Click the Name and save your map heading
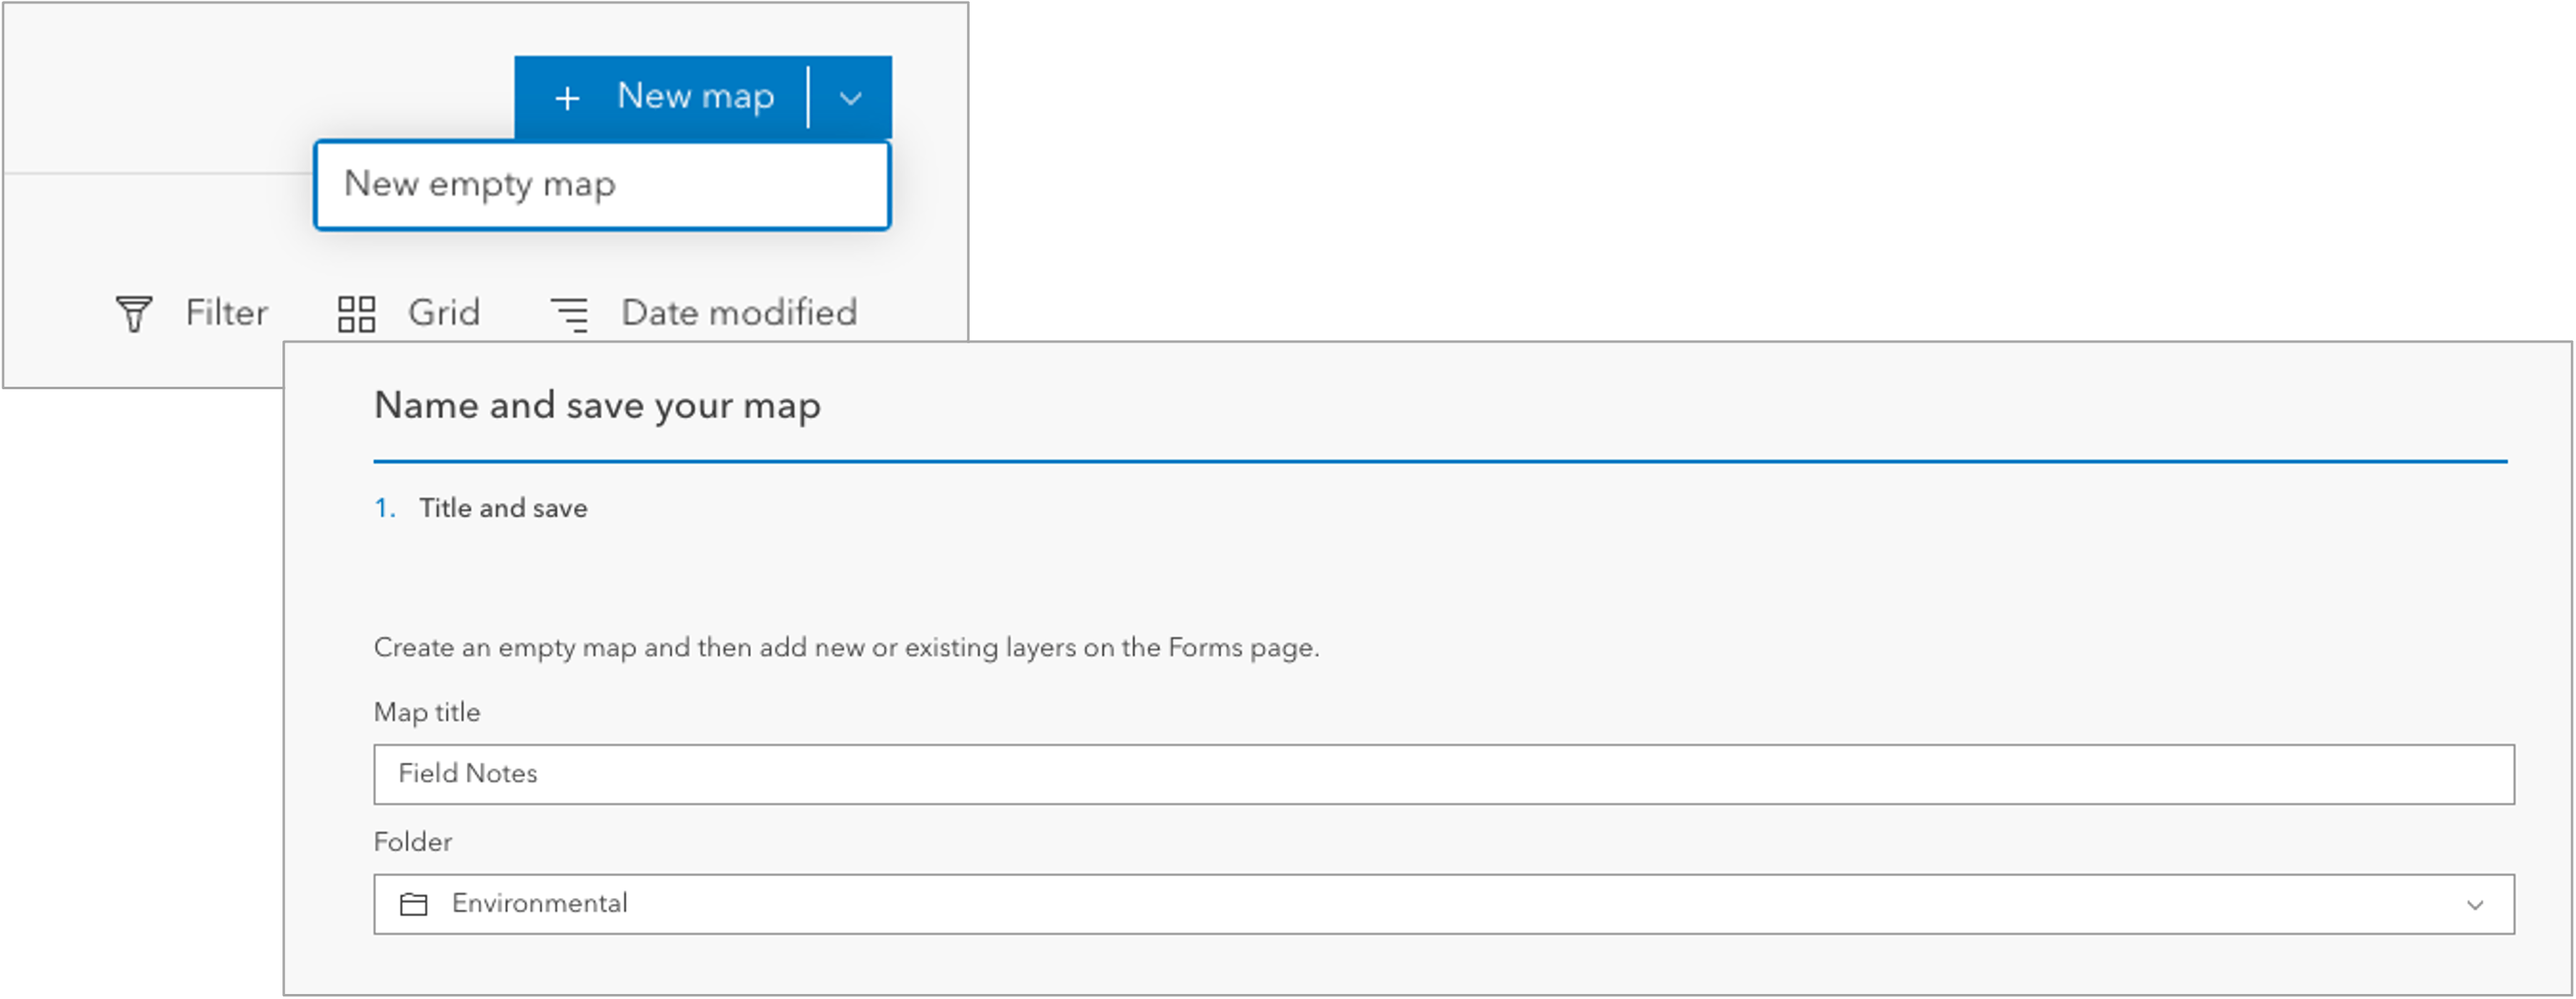2576x999 pixels. click(597, 406)
